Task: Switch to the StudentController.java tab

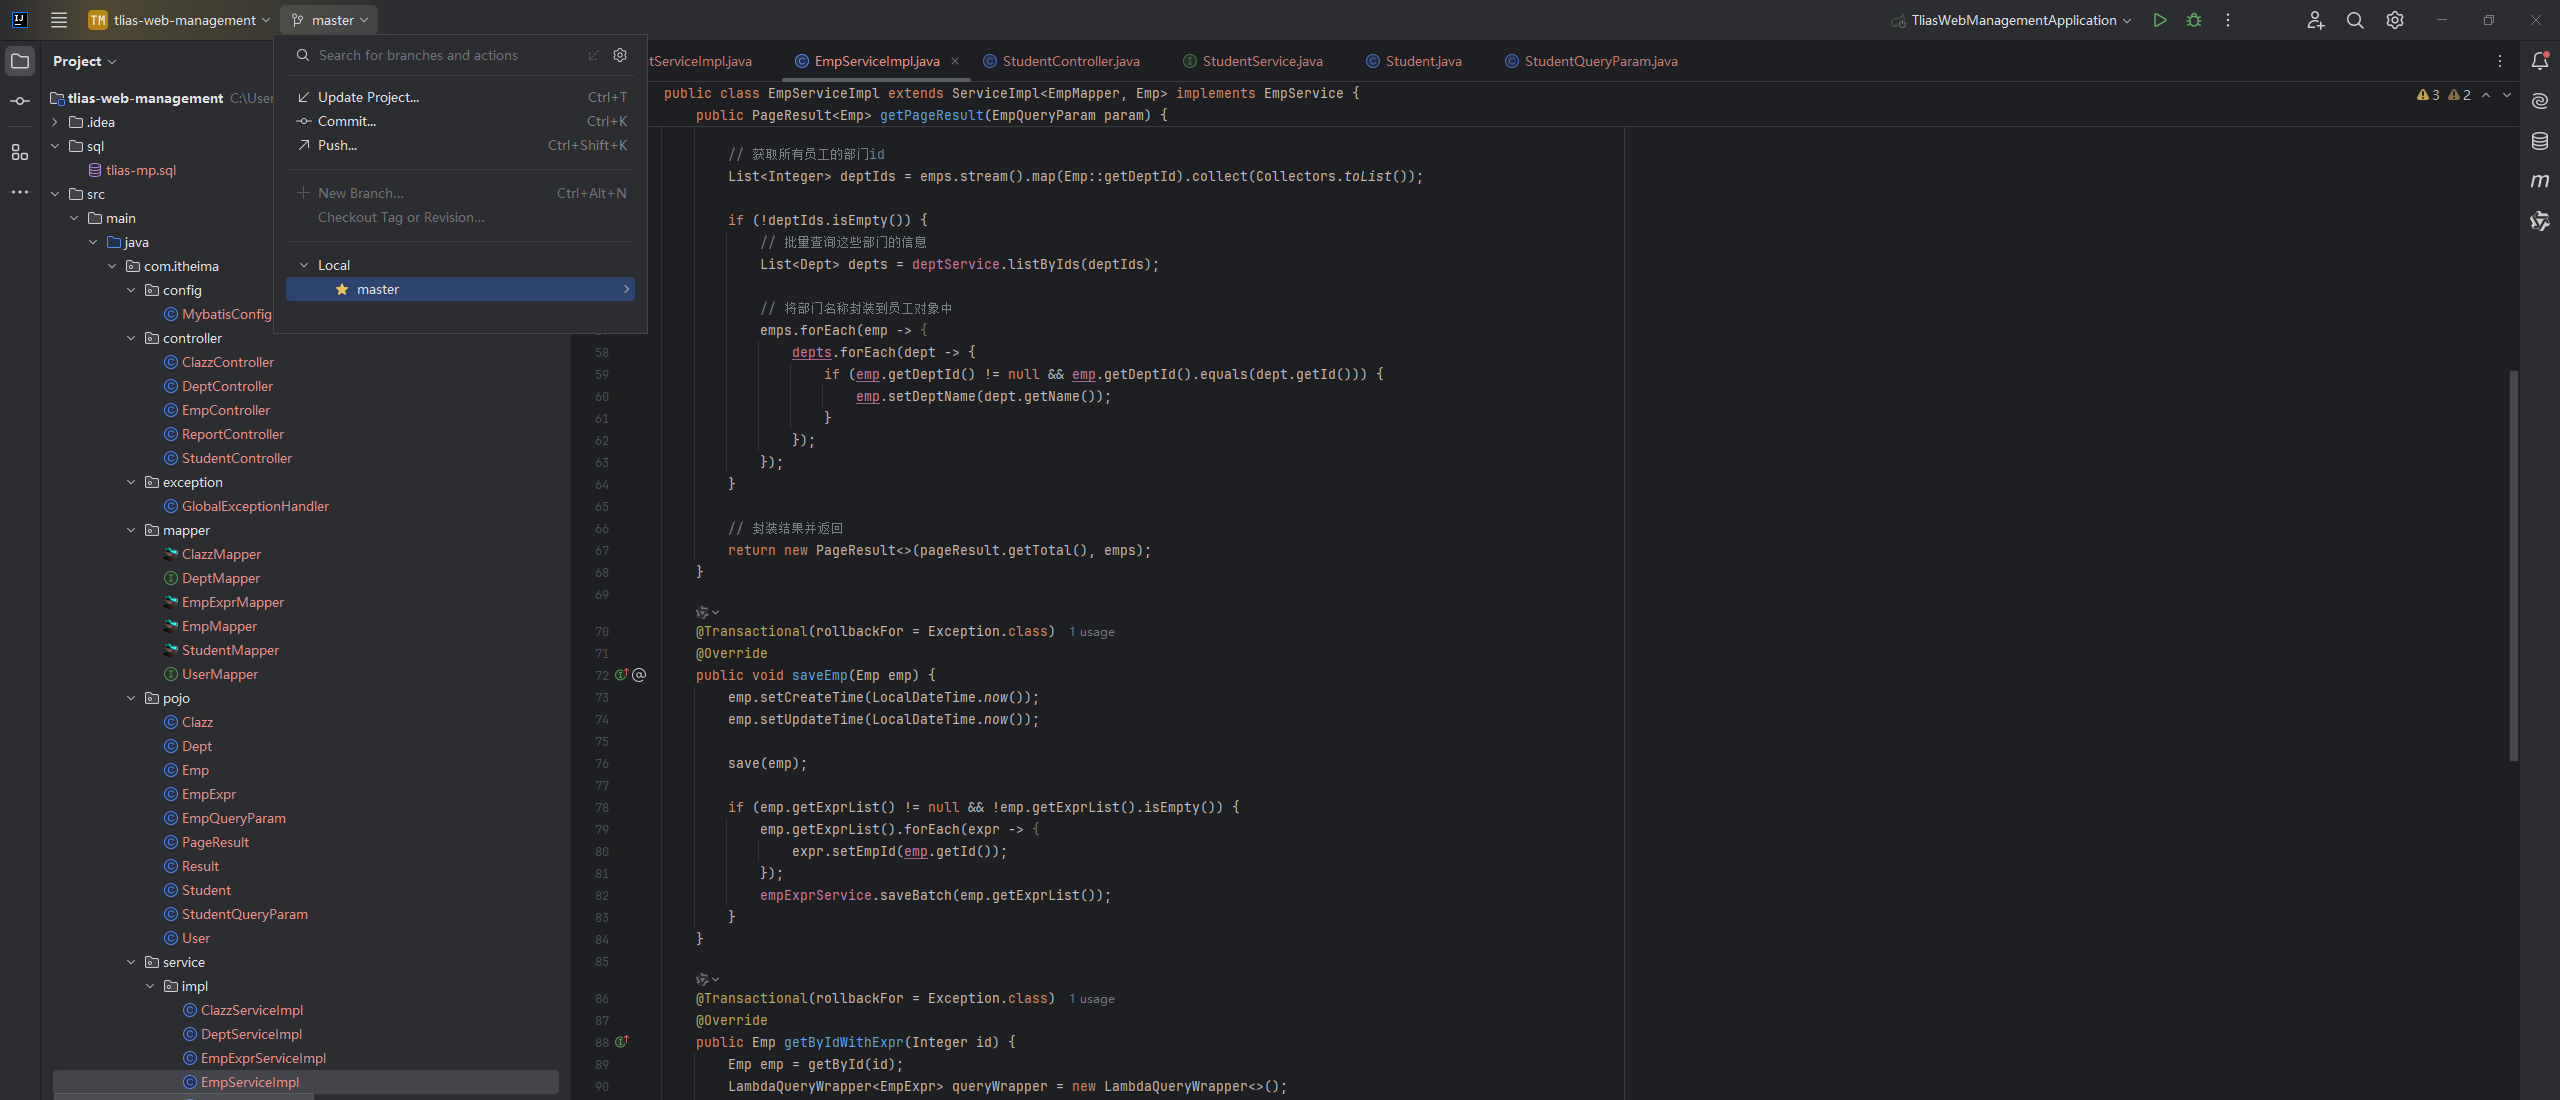Action: pos(1069,61)
